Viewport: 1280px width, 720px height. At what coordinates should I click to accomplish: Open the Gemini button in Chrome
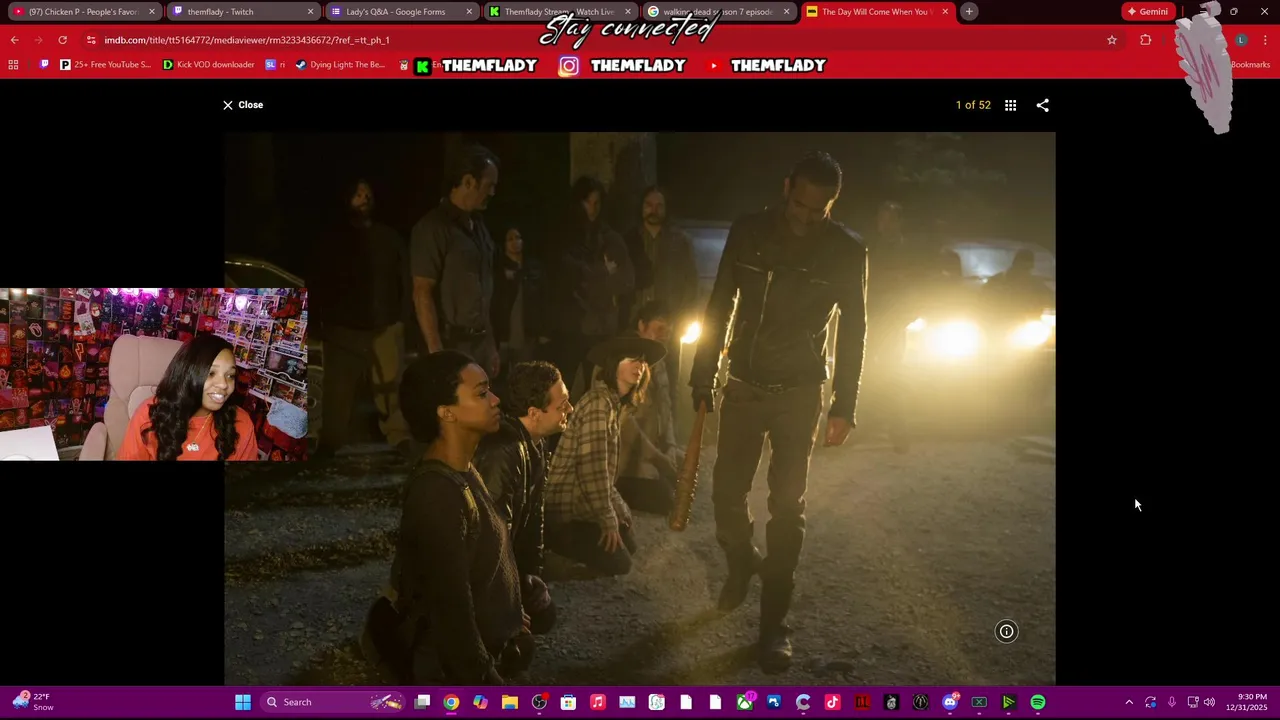click(1147, 12)
